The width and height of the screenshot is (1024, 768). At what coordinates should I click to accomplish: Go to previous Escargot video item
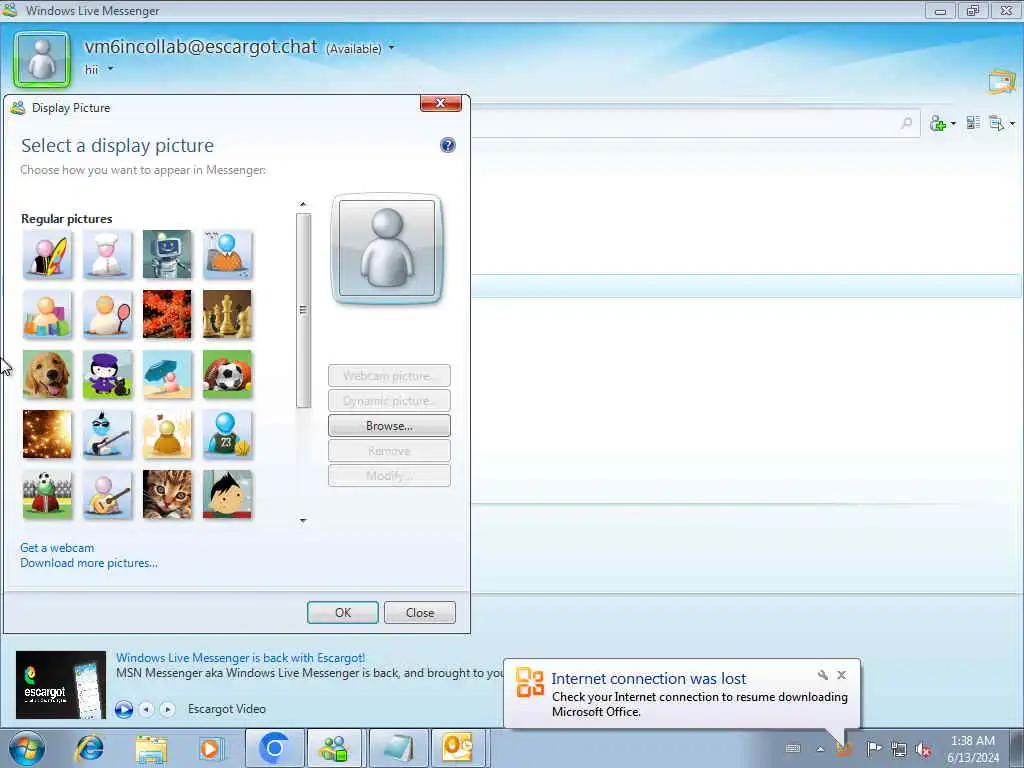[146, 709]
